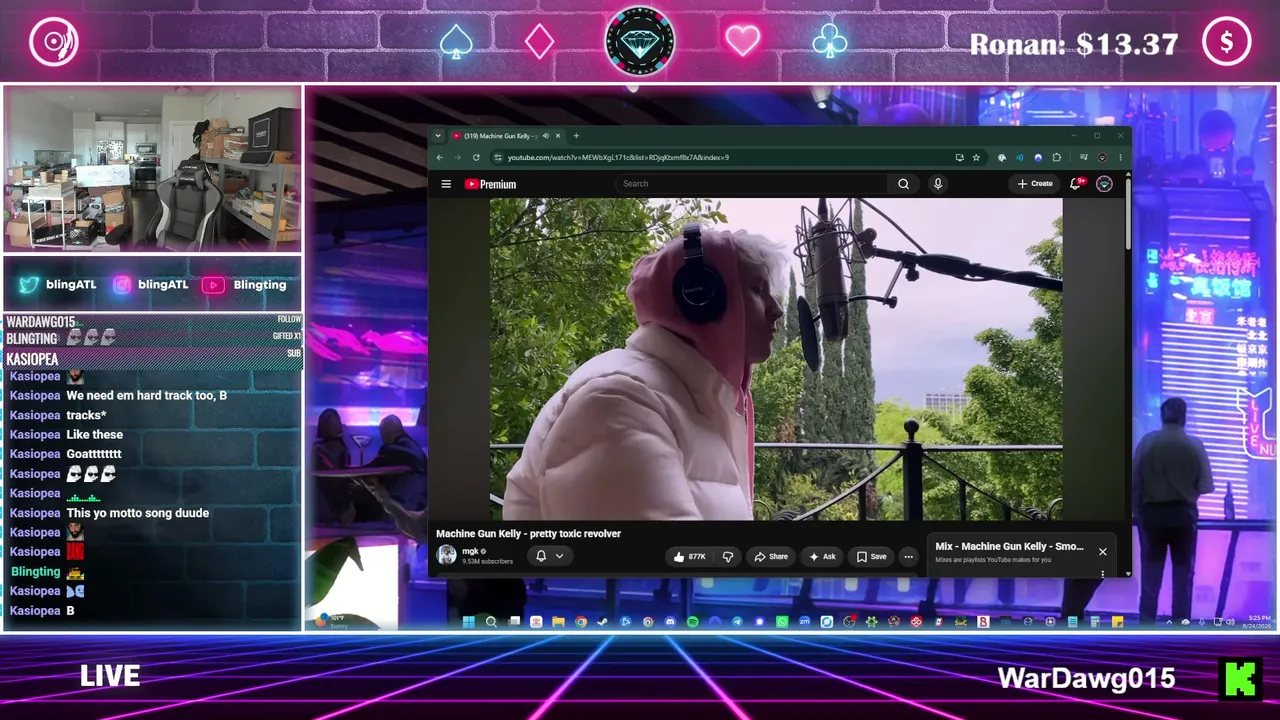Viewport: 1280px width, 720px height.
Task: Click the Ask button under the video
Action: click(822, 556)
